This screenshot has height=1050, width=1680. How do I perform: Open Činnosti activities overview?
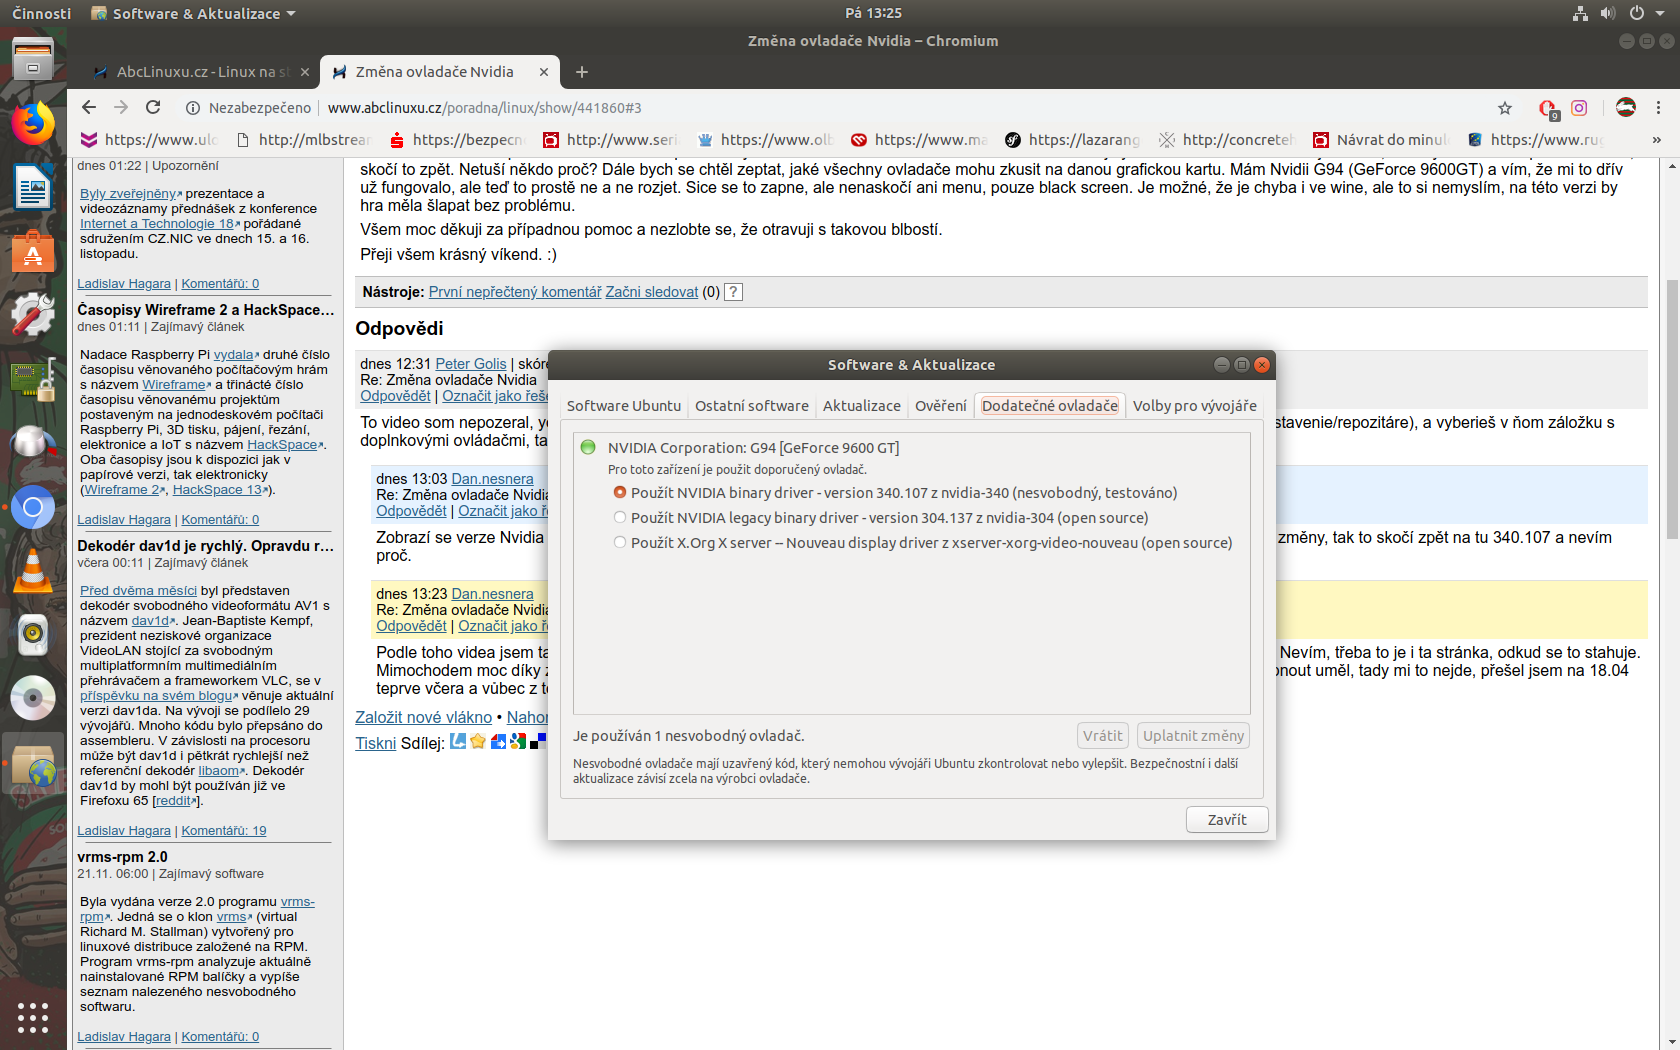[x=41, y=13]
